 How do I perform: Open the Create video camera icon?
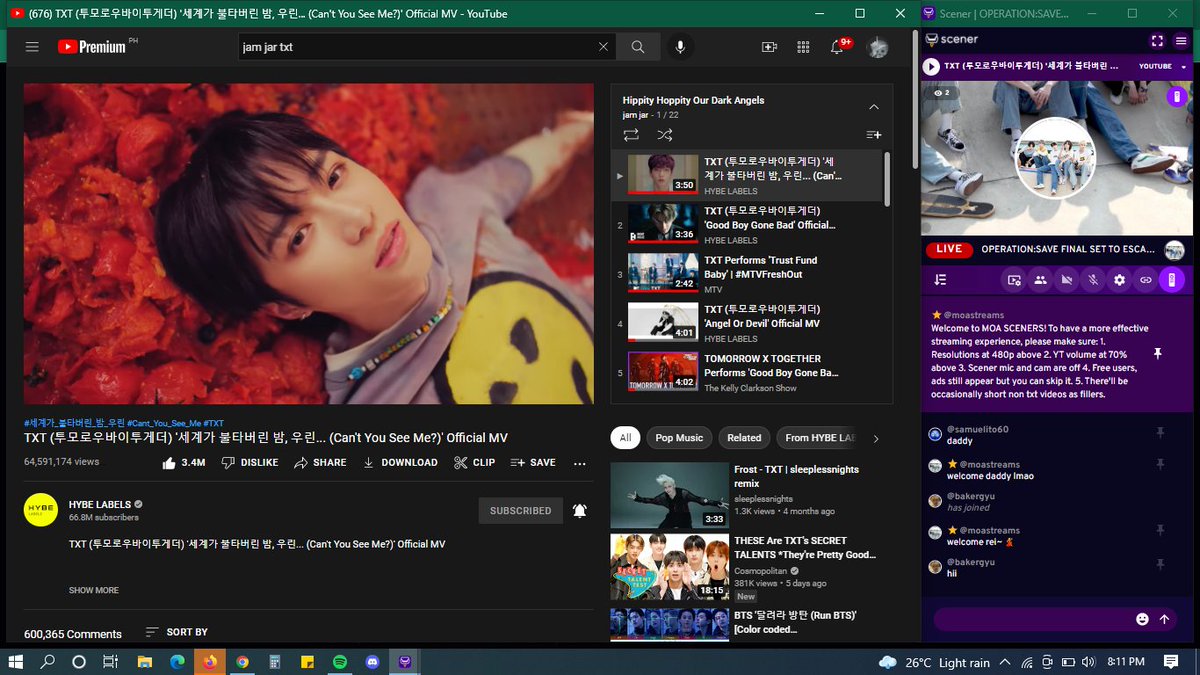(769, 47)
